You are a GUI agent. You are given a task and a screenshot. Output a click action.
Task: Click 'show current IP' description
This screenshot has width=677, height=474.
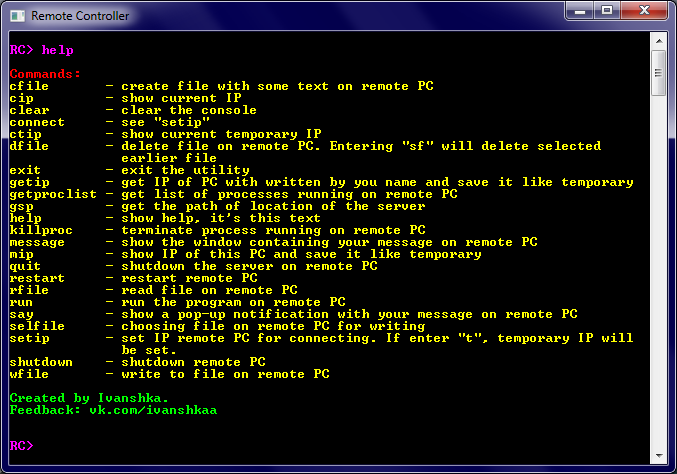(x=181, y=98)
